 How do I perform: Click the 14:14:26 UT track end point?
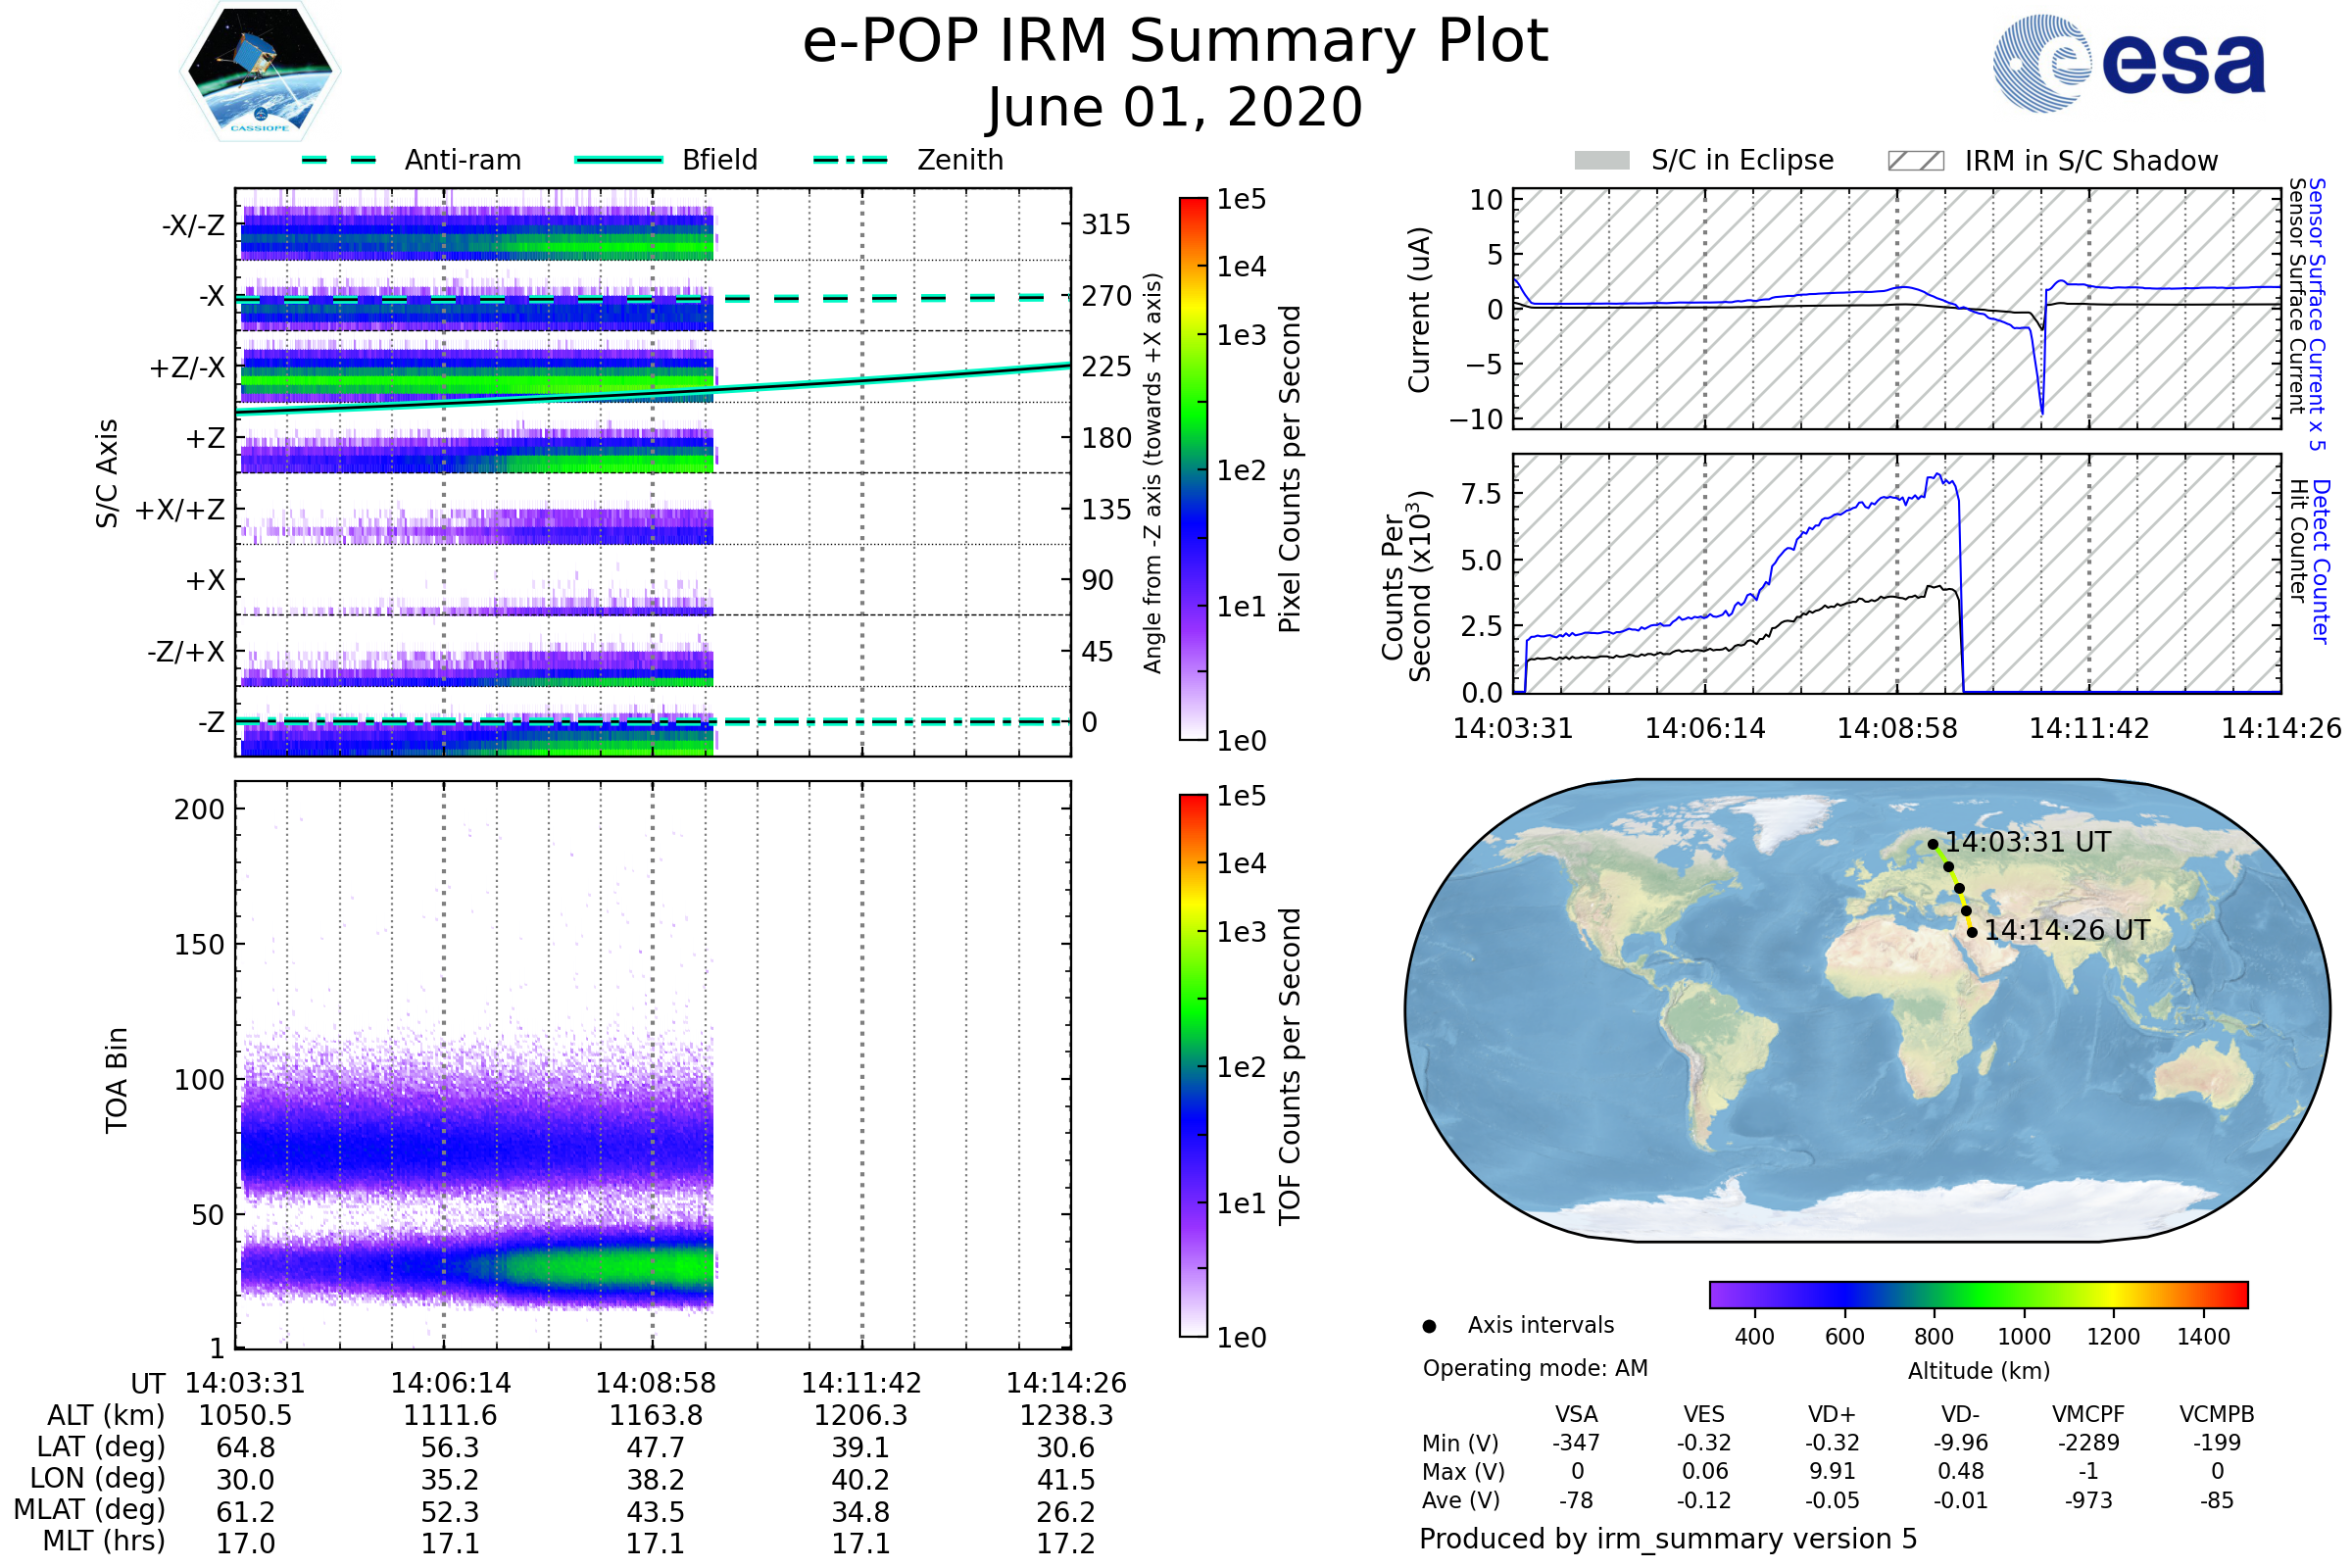tap(1972, 932)
